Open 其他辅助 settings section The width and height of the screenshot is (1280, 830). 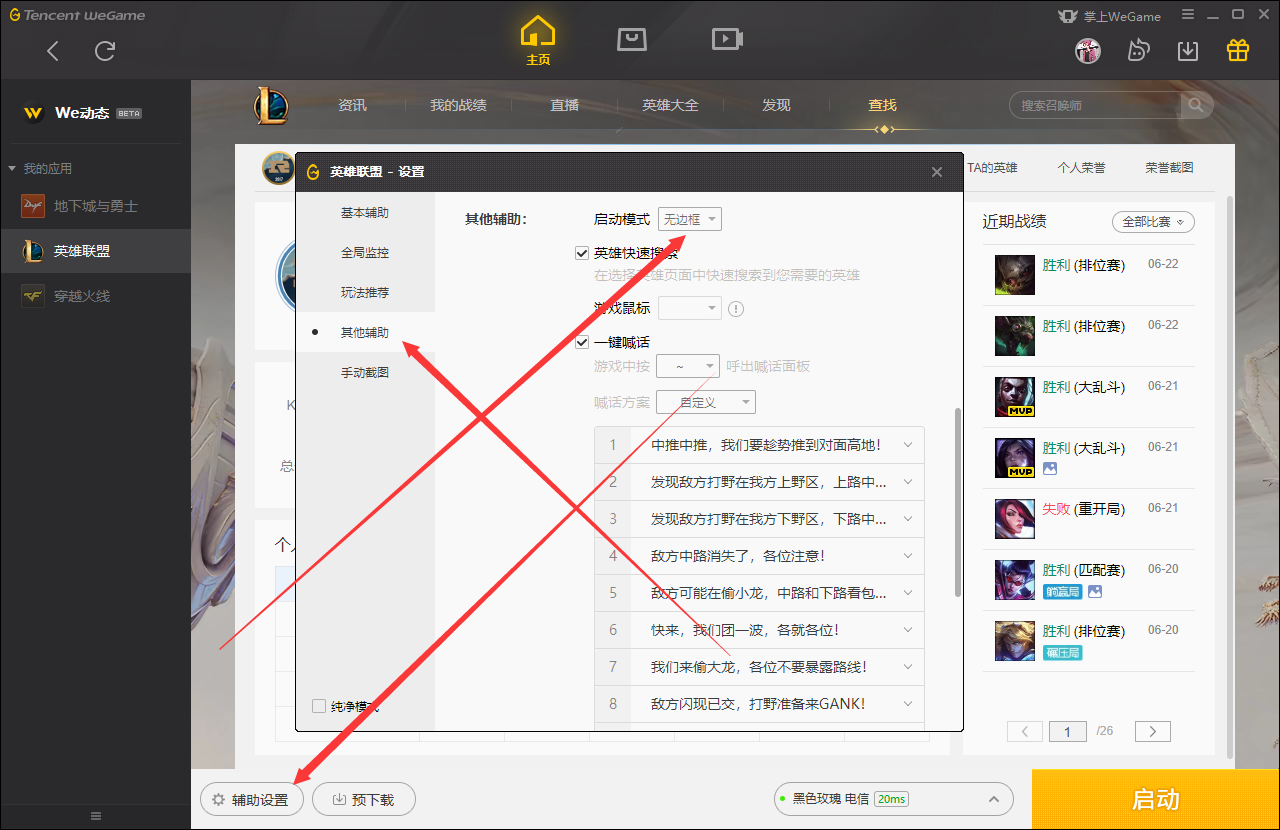(x=365, y=332)
